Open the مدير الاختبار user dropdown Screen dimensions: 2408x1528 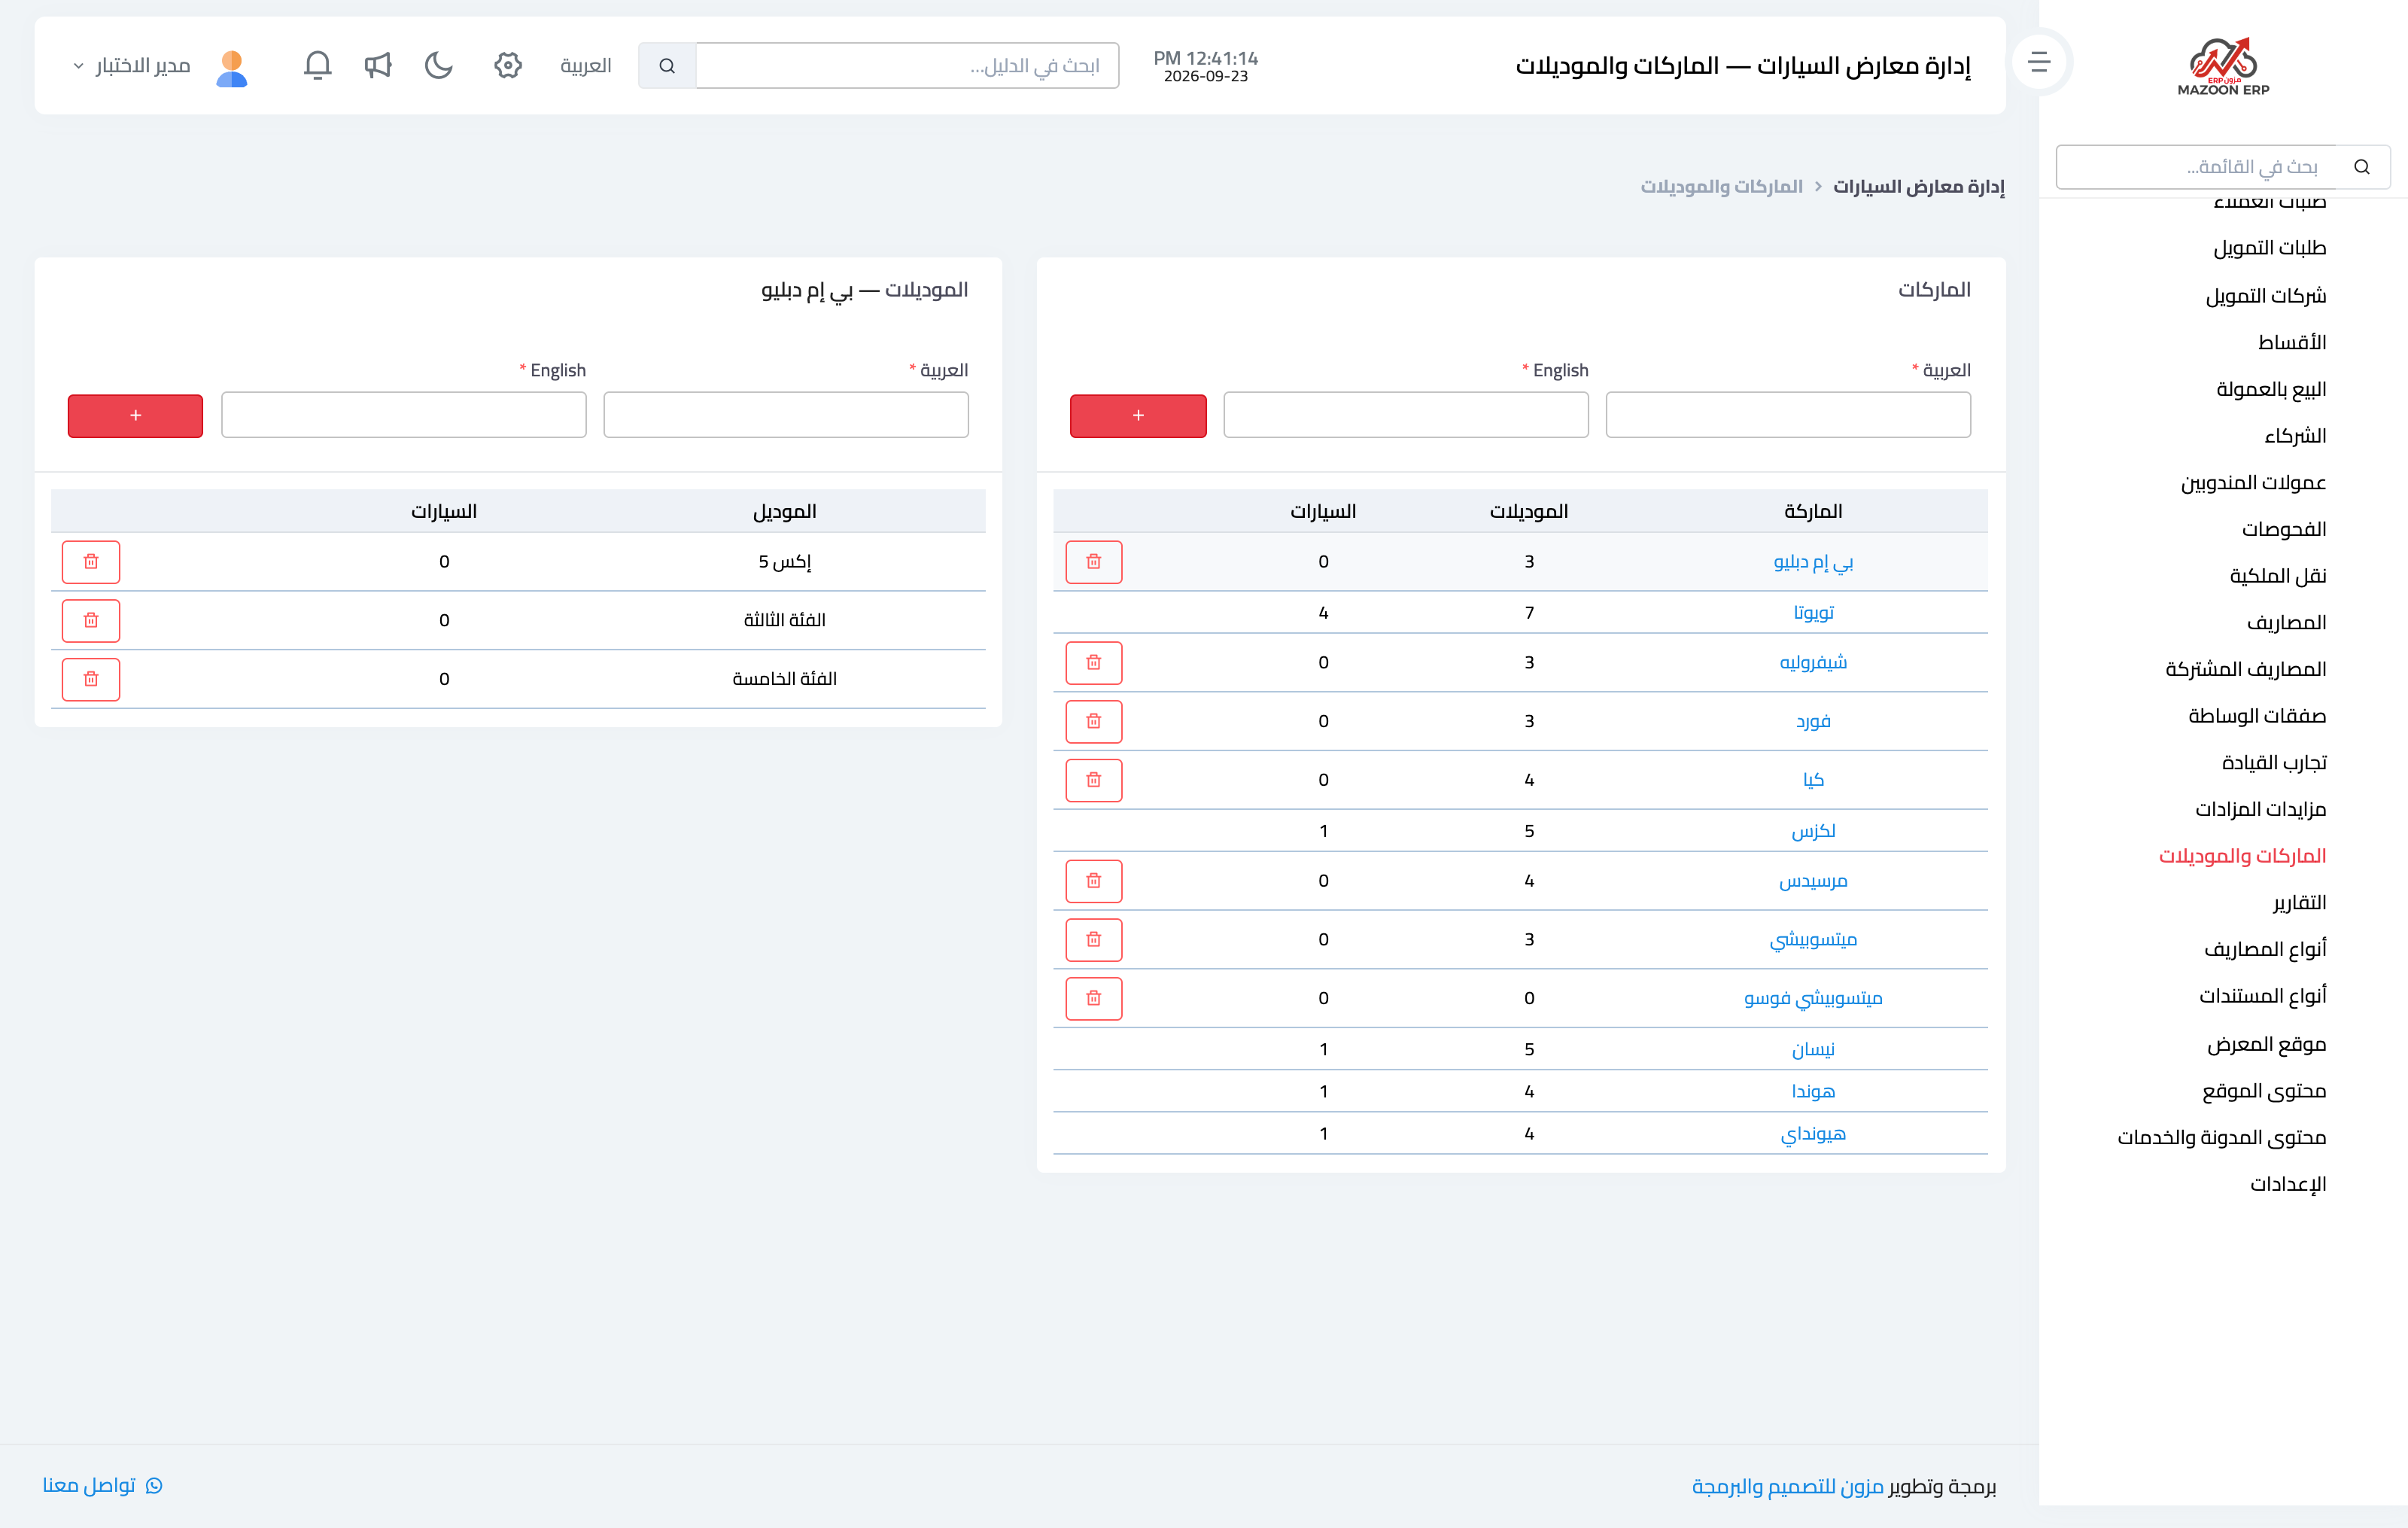(132, 66)
